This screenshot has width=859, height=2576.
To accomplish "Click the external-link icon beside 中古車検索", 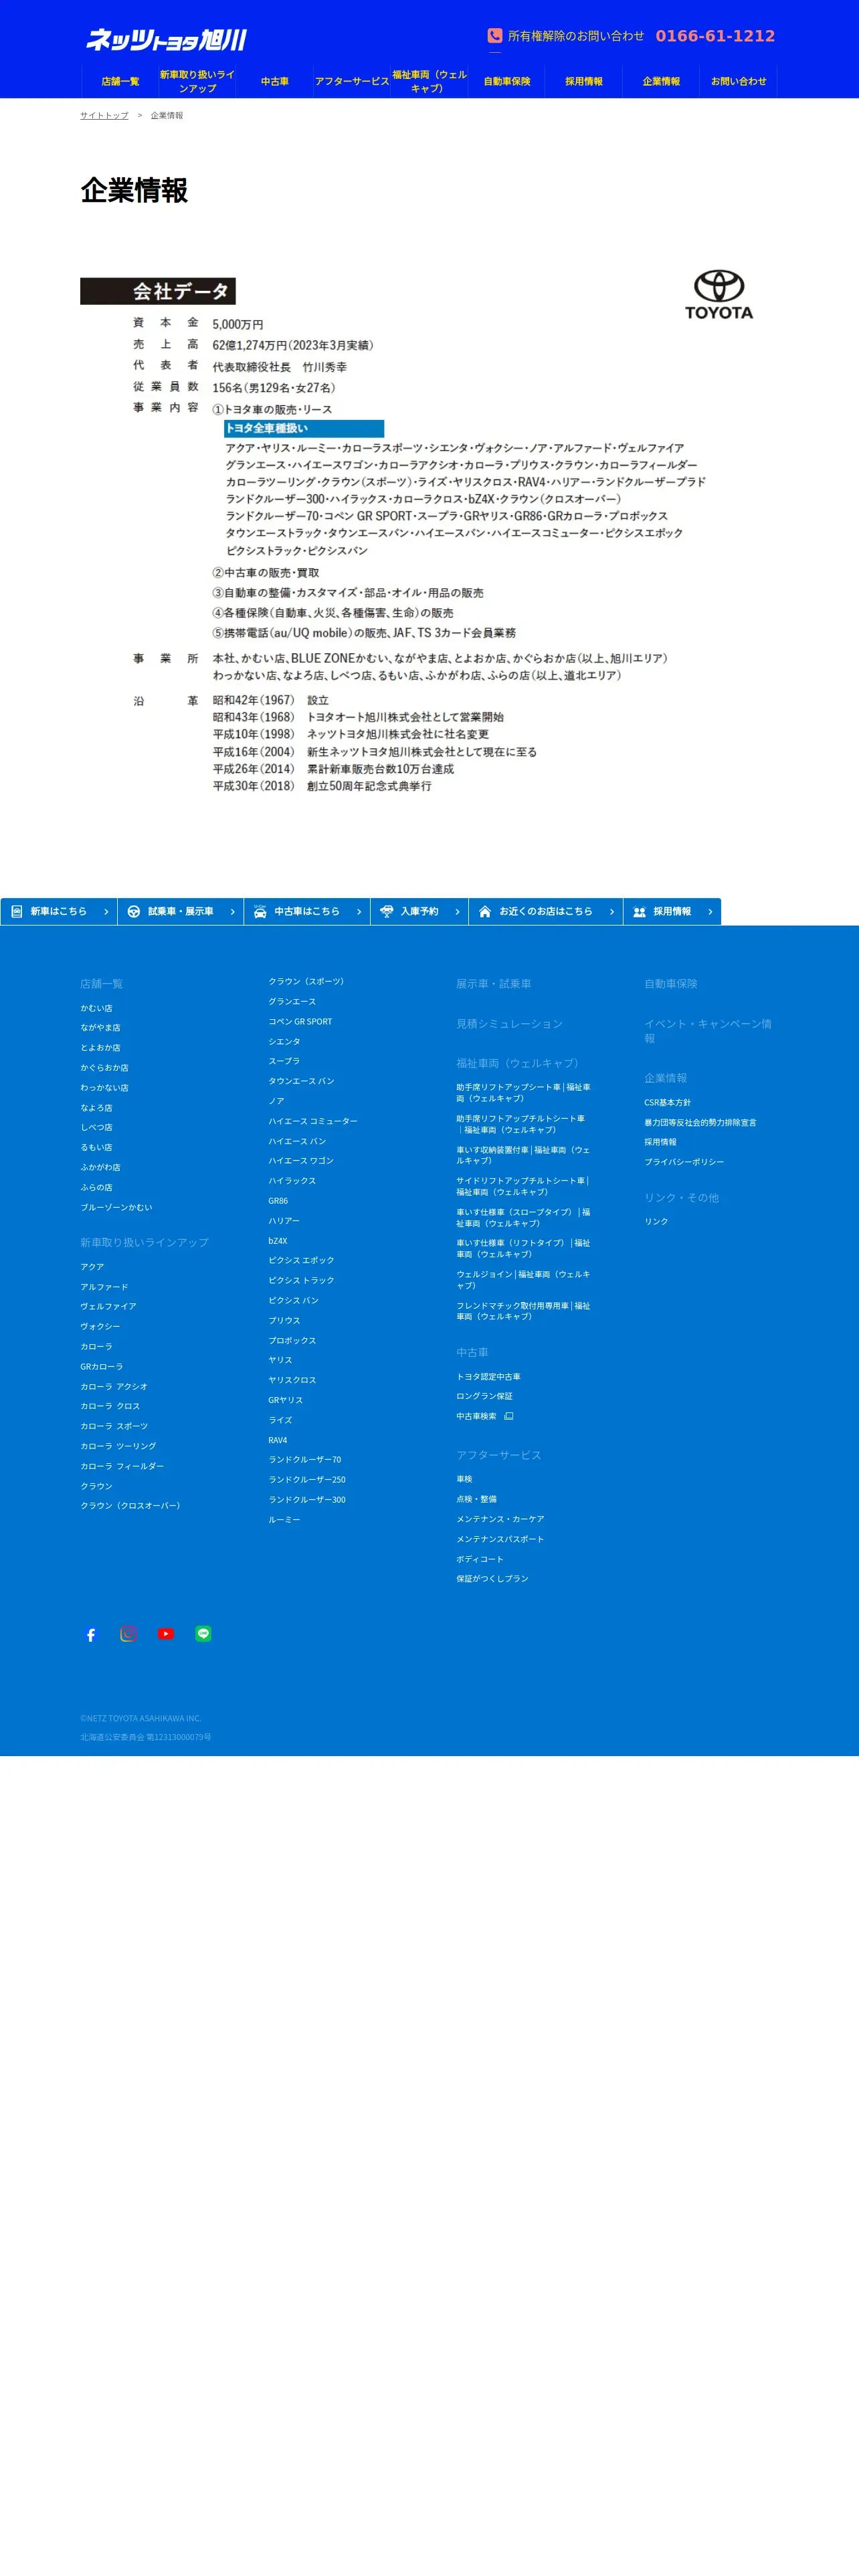I will click(x=509, y=1416).
